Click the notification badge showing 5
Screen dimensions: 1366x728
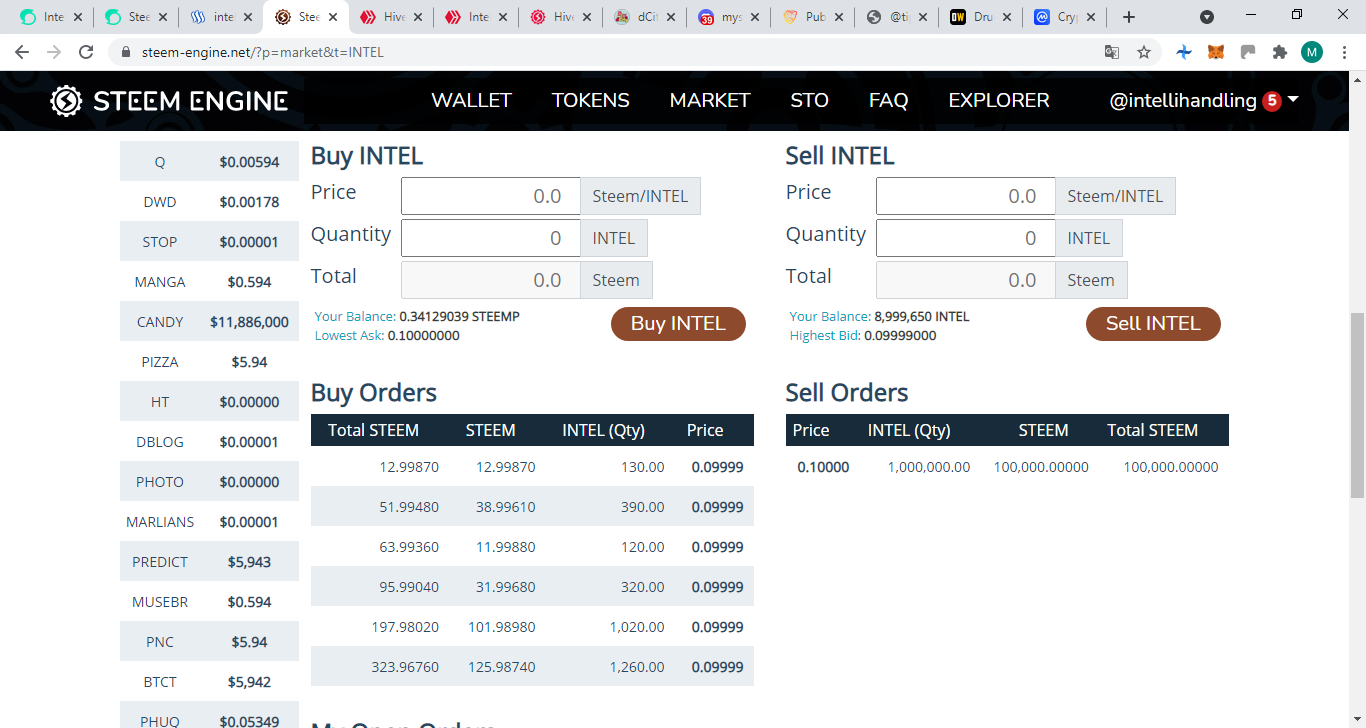click(x=1272, y=101)
